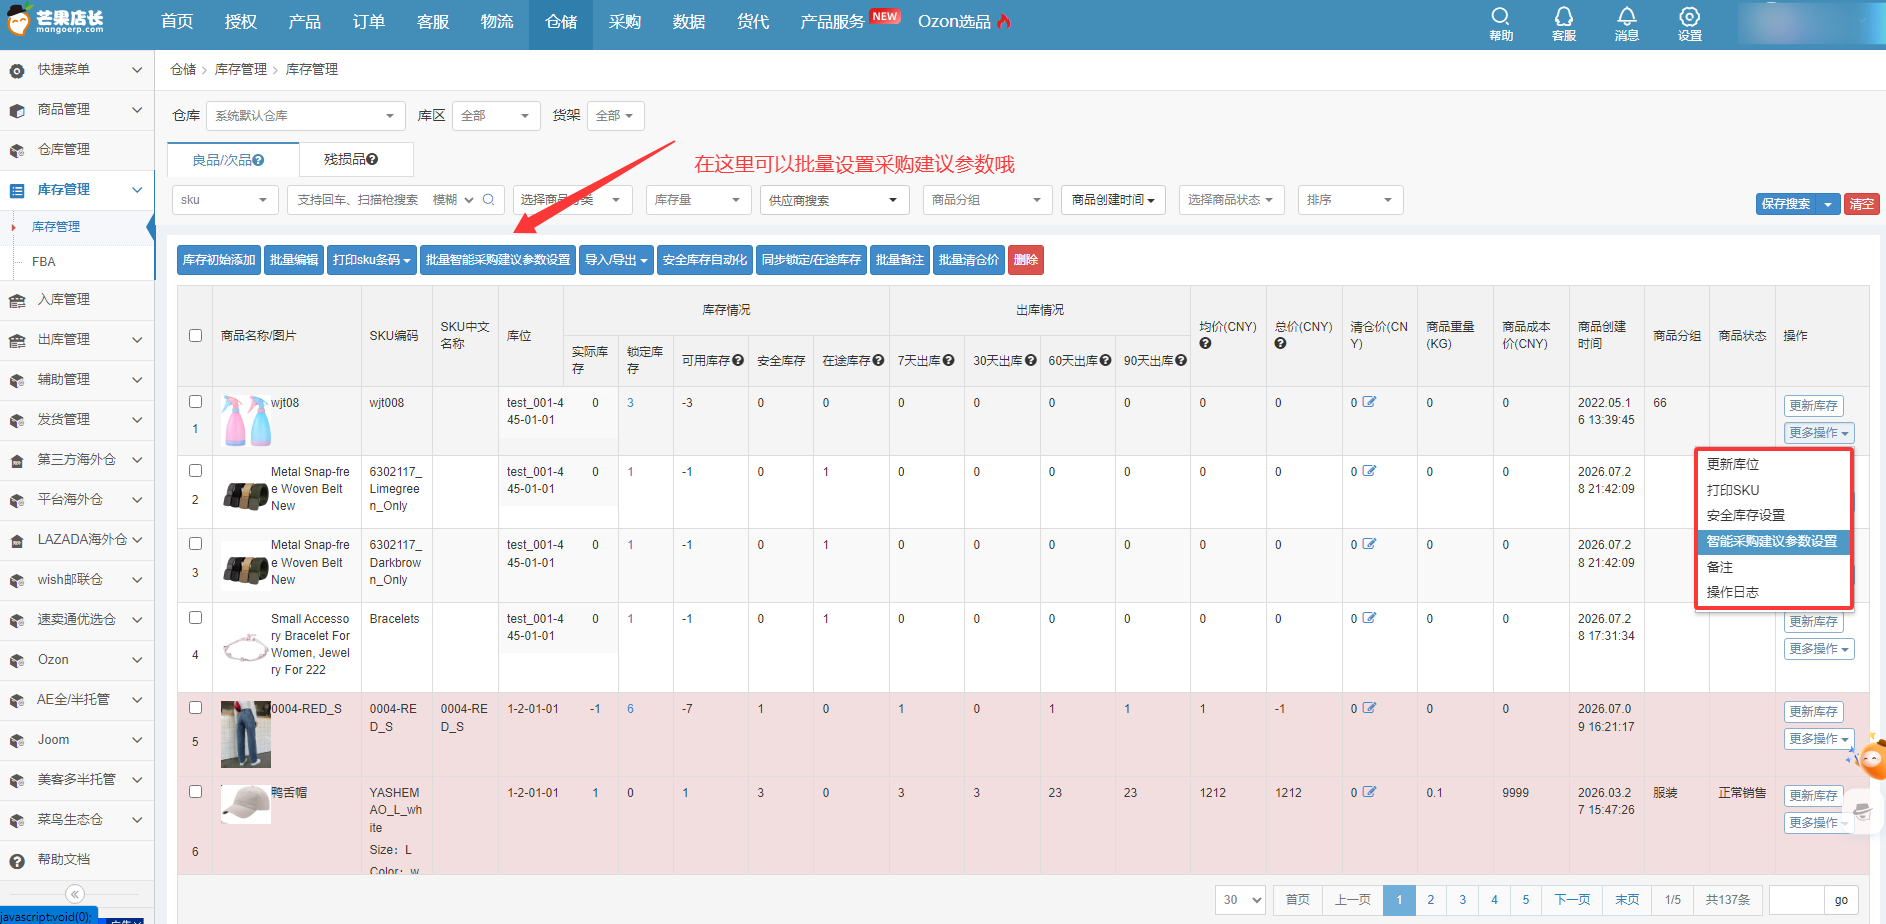This screenshot has width=1886, height=924.
Task: Open the 仓库 系统默认仓库 dropdown
Action: (x=306, y=116)
